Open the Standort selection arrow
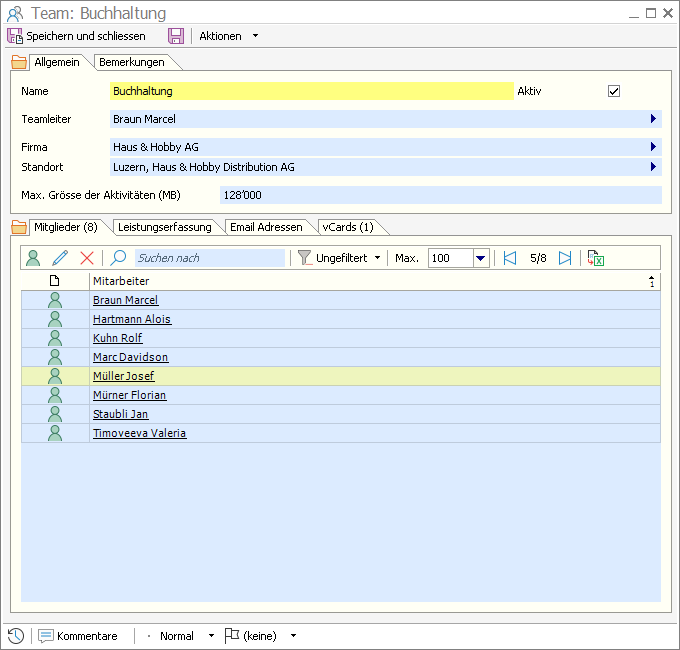Viewport: 680px width, 650px height. click(x=653, y=167)
